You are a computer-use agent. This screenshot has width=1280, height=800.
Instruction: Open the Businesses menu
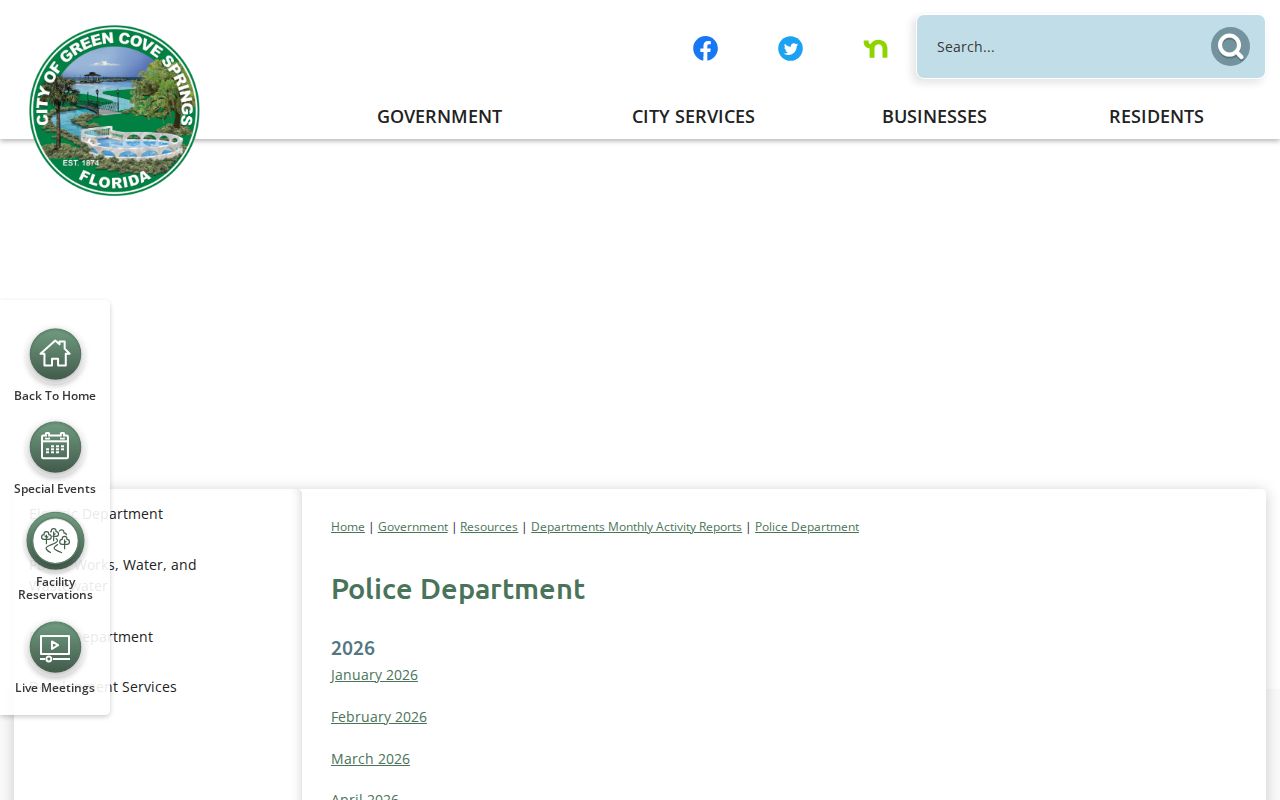tap(934, 116)
